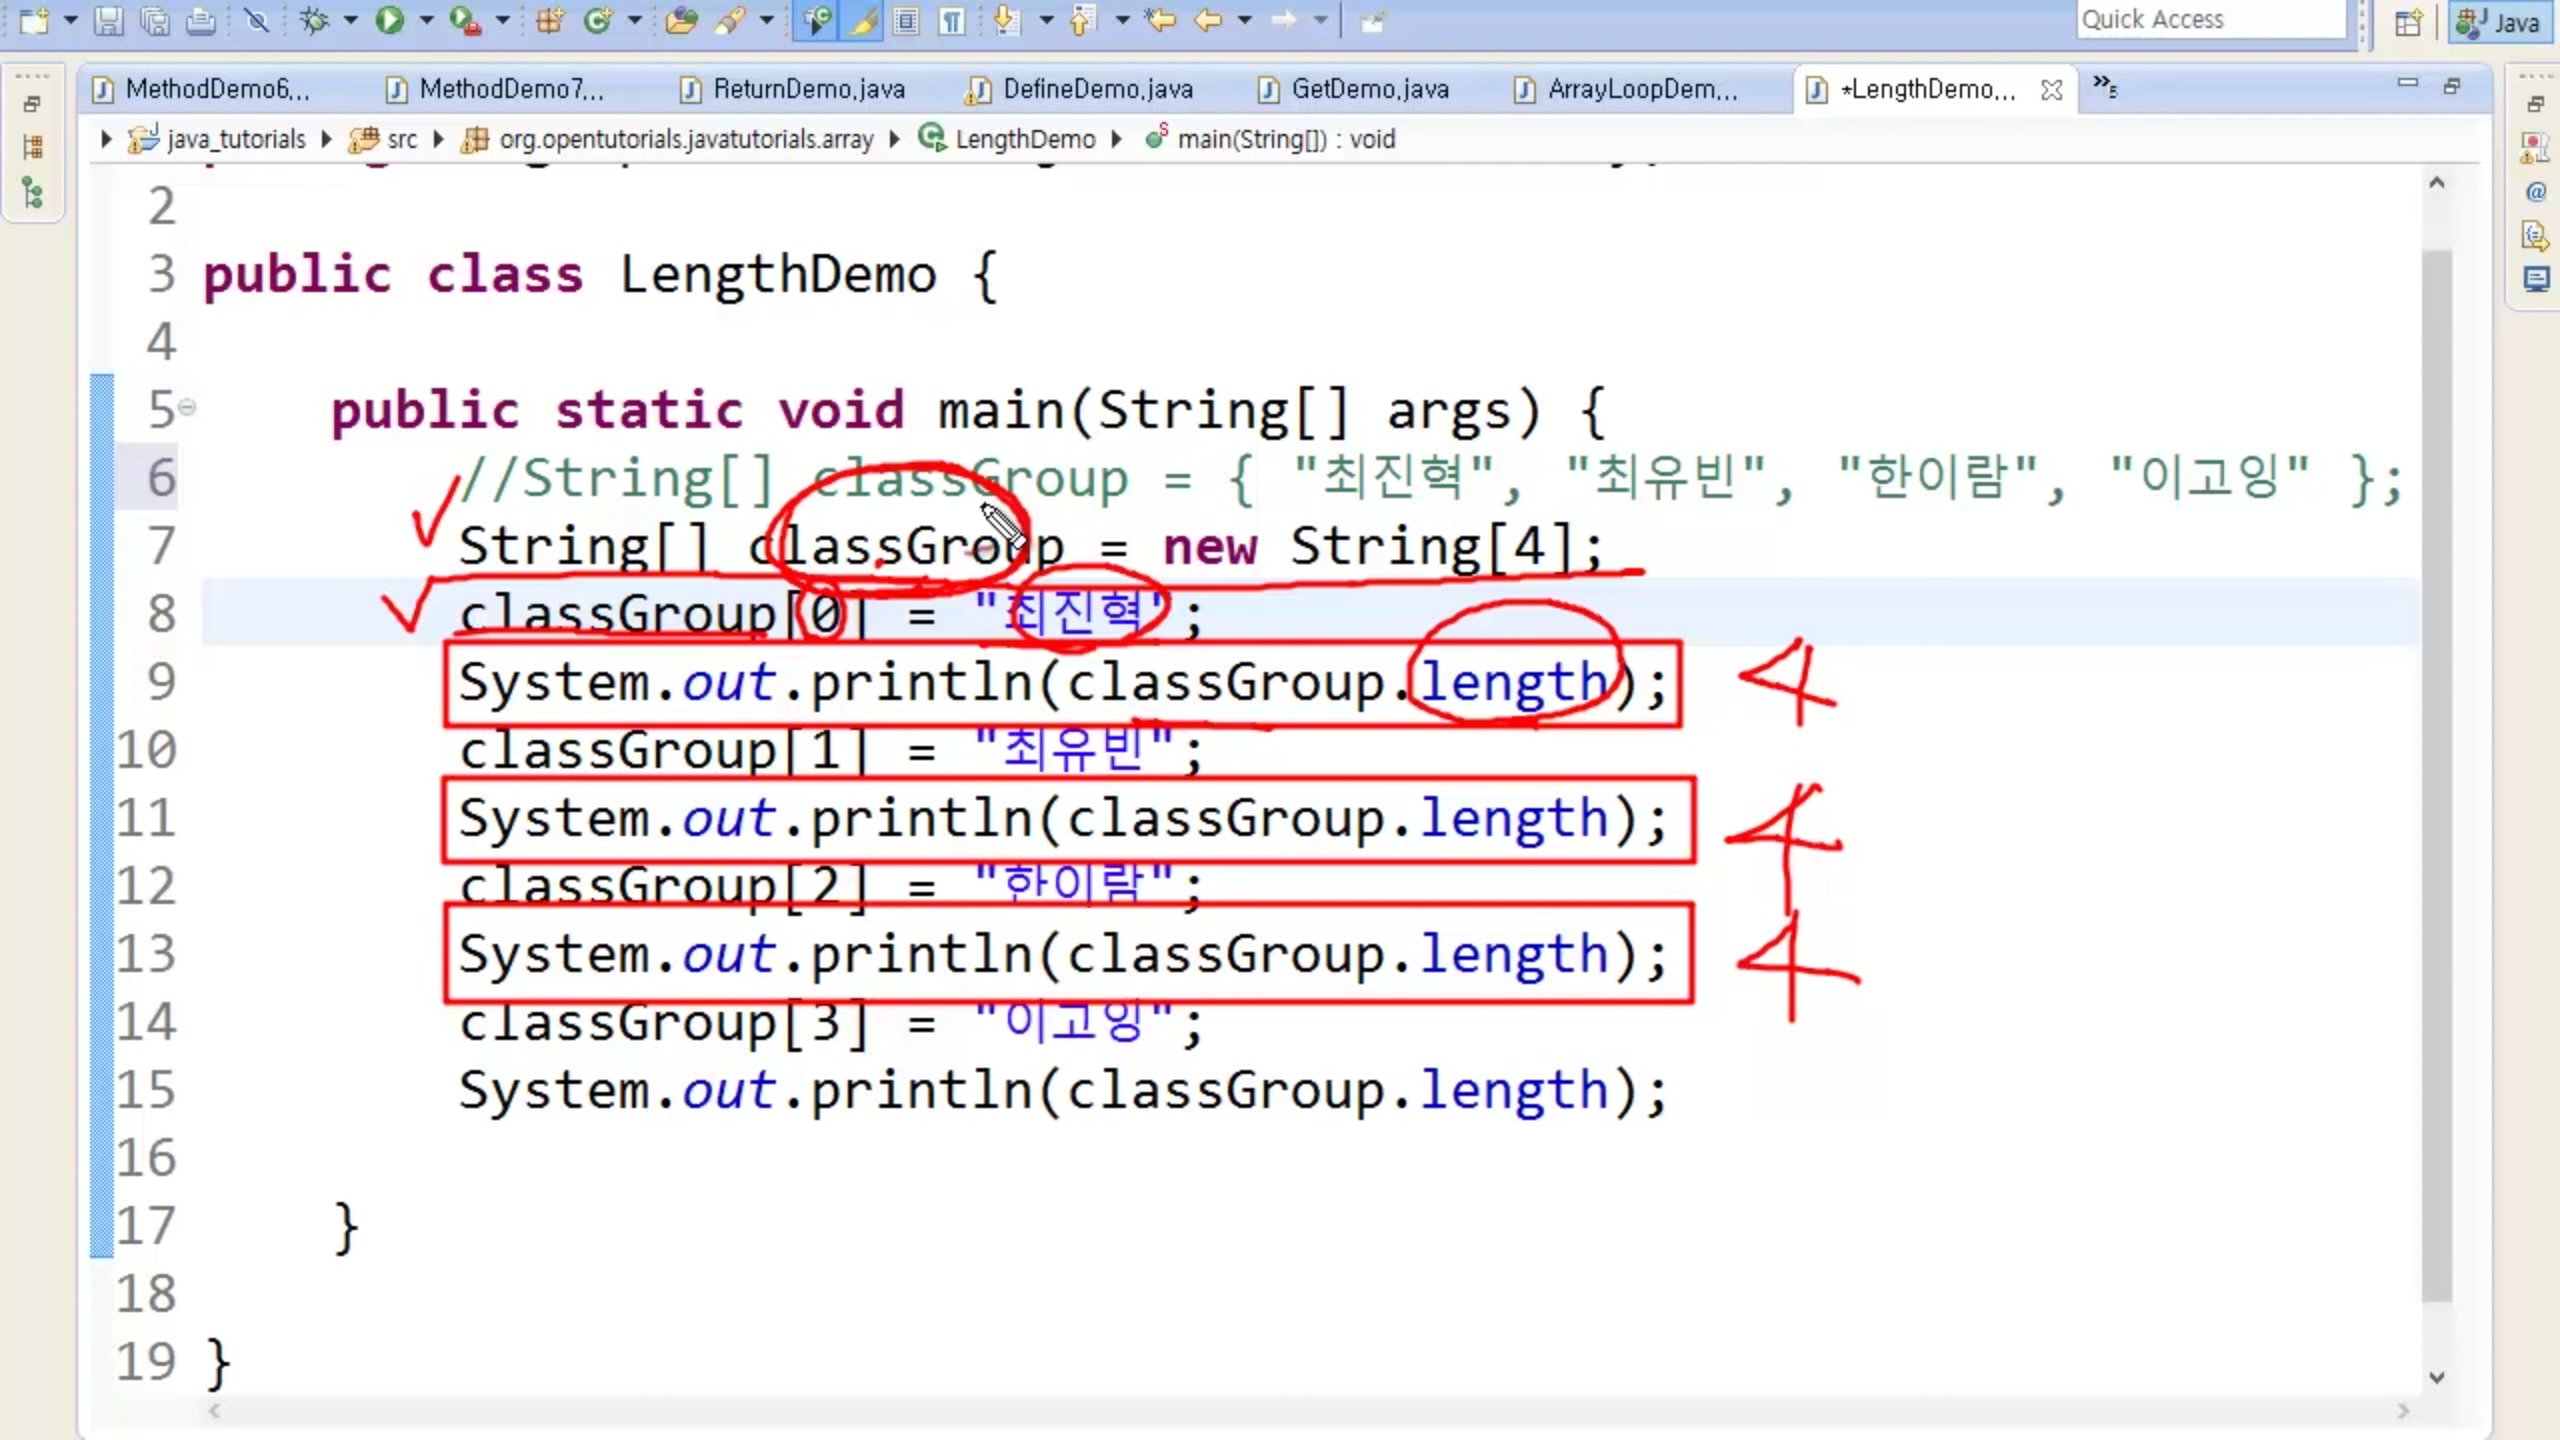Expand the breadcrumb arrow after LengthDemo
Screen dimensions: 2560x1440
[1117, 139]
